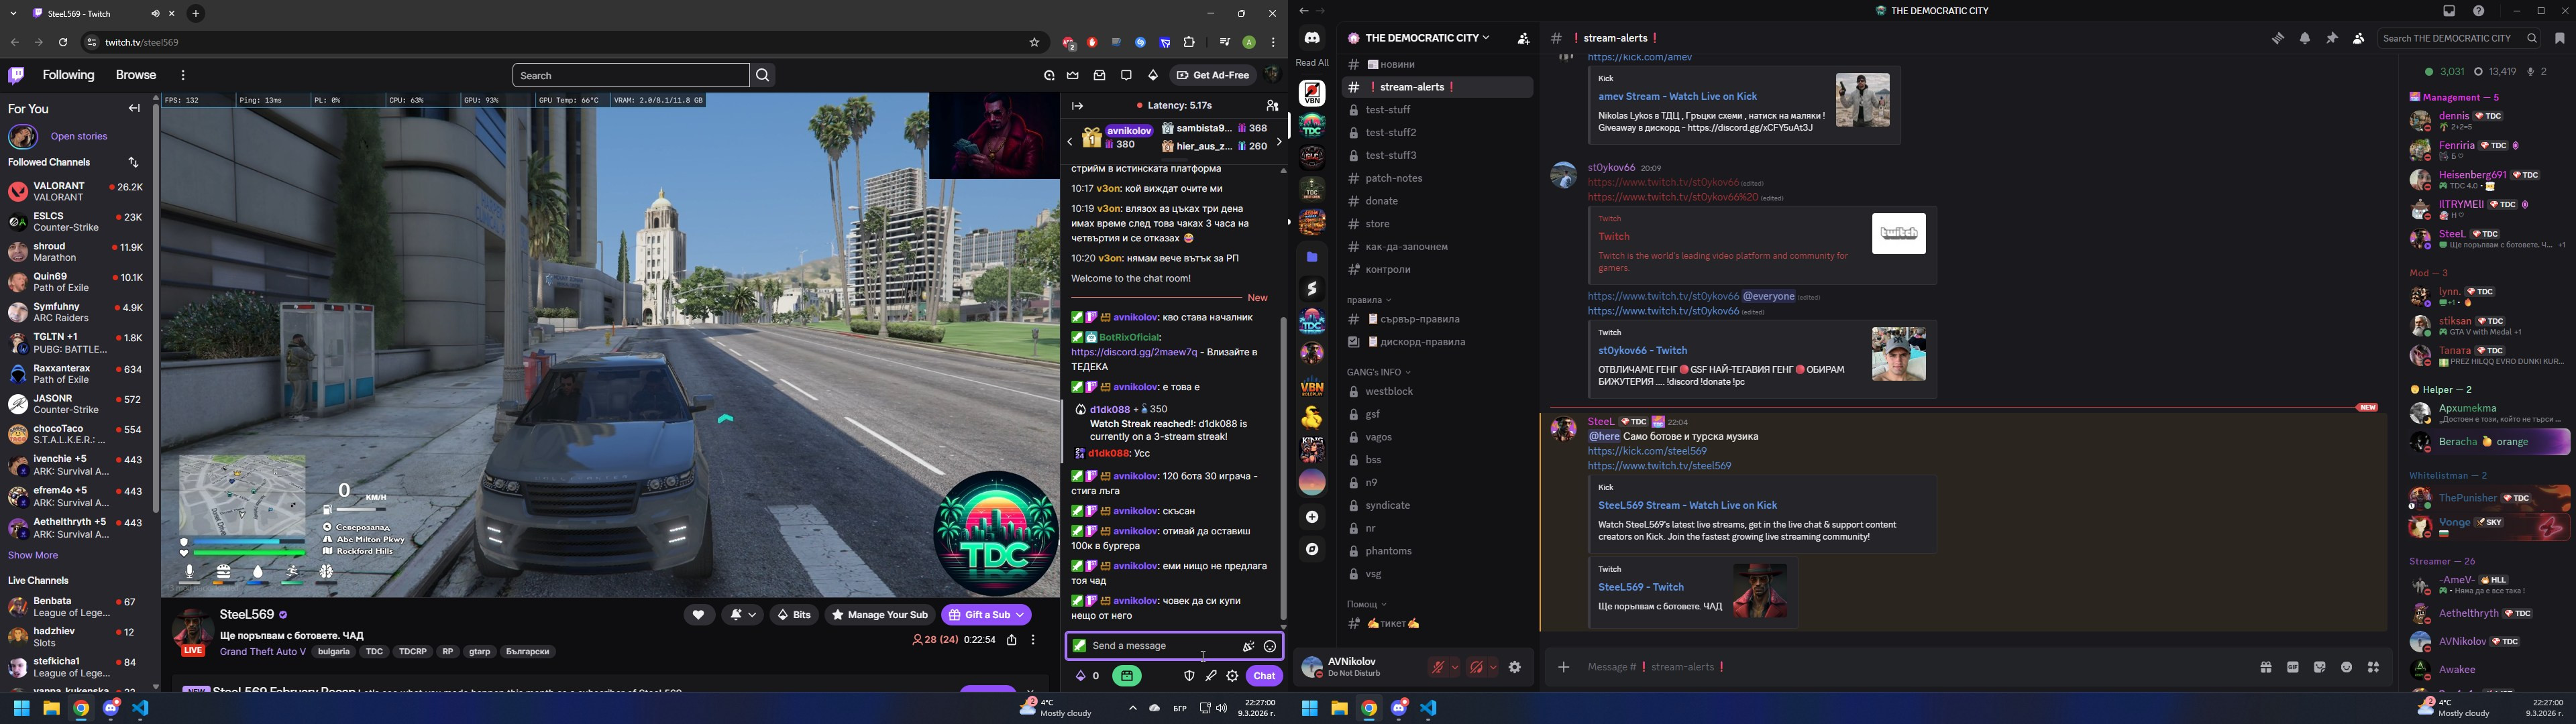Open Twitch chat settings gear
Screen dimensions: 2576x724
(1232, 676)
